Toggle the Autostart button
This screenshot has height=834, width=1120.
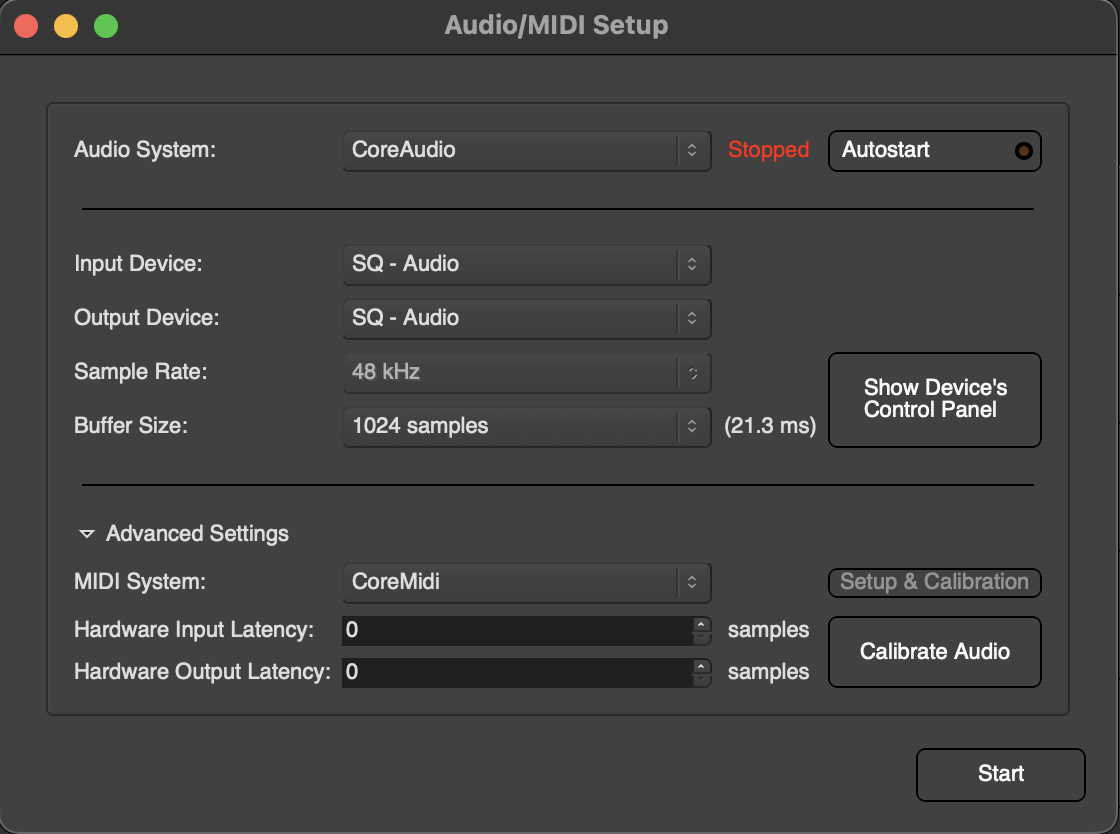point(934,151)
